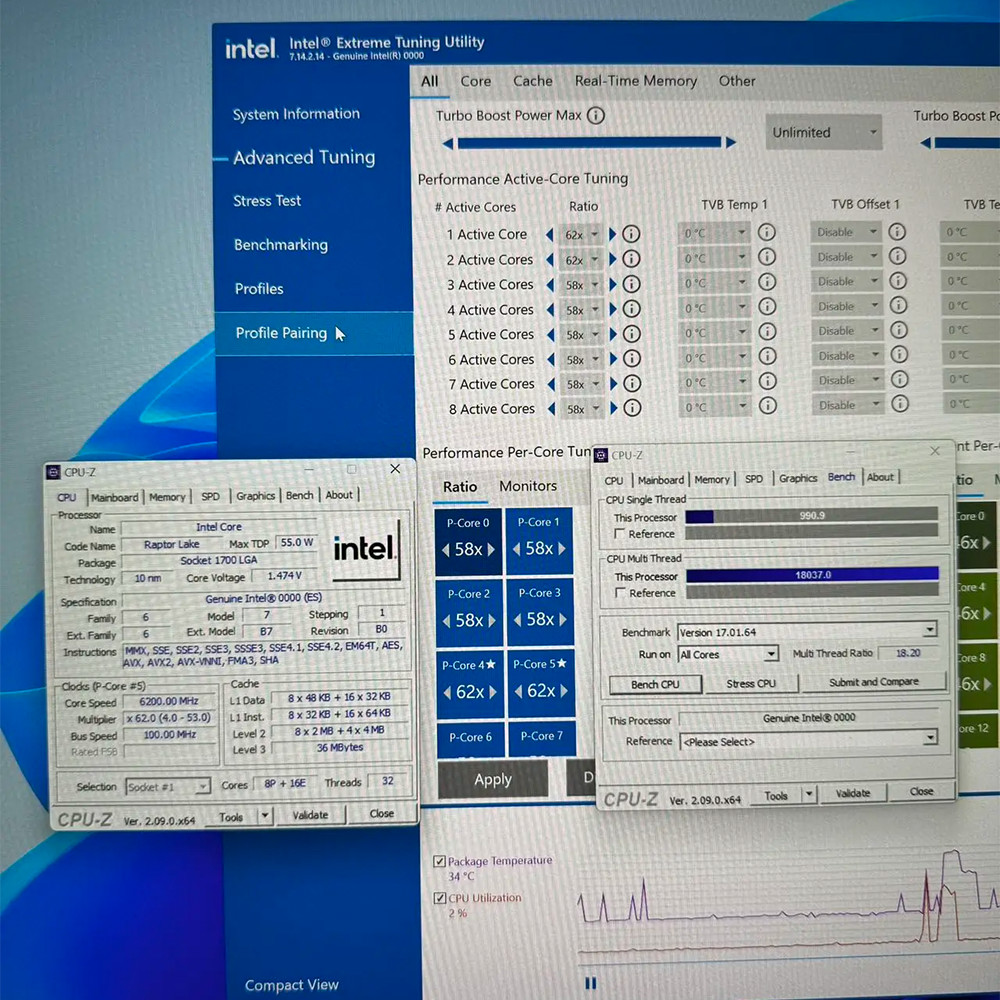Click left arrow of Turbo Boost Power Max slider
Image resolution: width=1000 pixels, height=1000 pixels.
tap(448, 143)
